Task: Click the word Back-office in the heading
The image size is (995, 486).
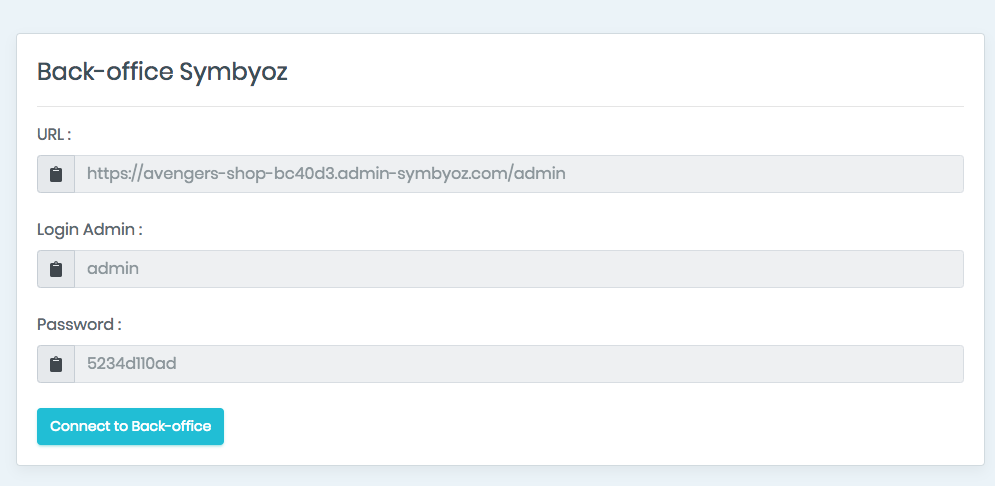Action: tap(105, 72)
